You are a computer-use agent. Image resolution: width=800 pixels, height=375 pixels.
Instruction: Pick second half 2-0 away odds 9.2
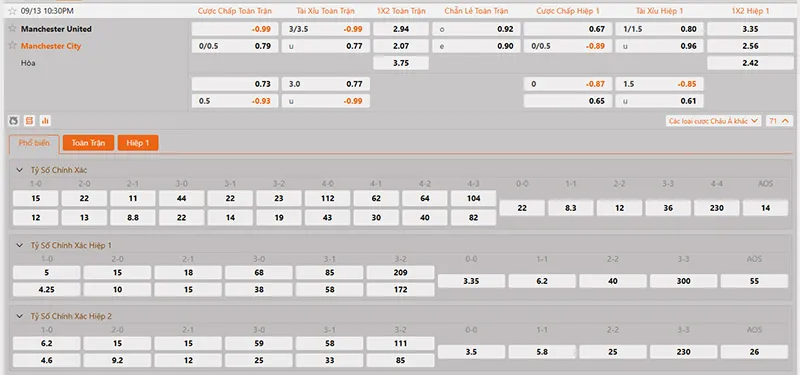click(x=117, y=361)
